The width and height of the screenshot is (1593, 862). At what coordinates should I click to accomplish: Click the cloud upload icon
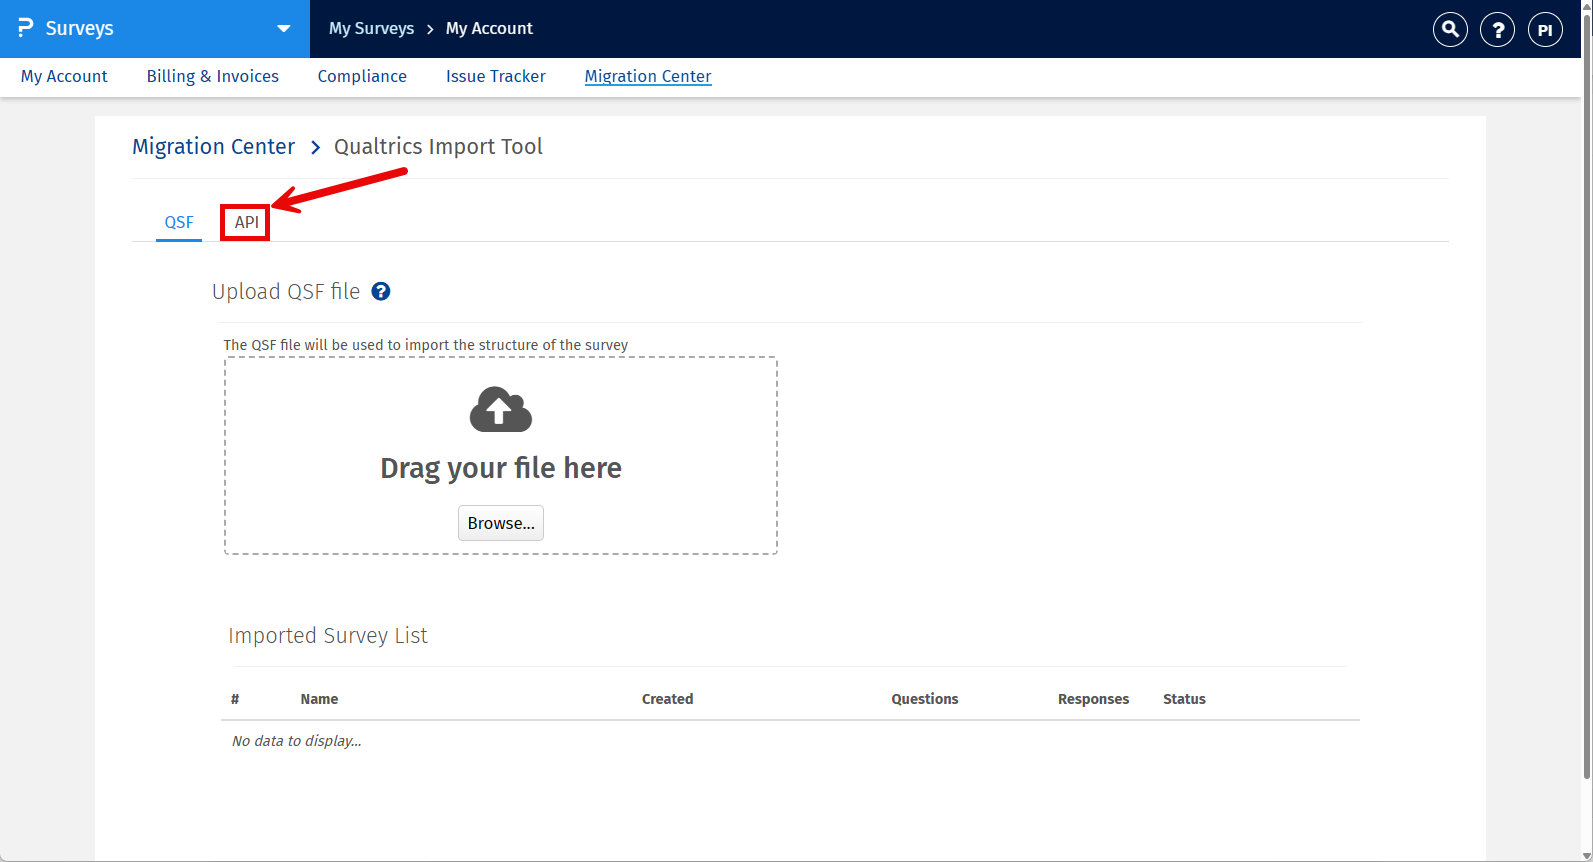pos(501,409)
